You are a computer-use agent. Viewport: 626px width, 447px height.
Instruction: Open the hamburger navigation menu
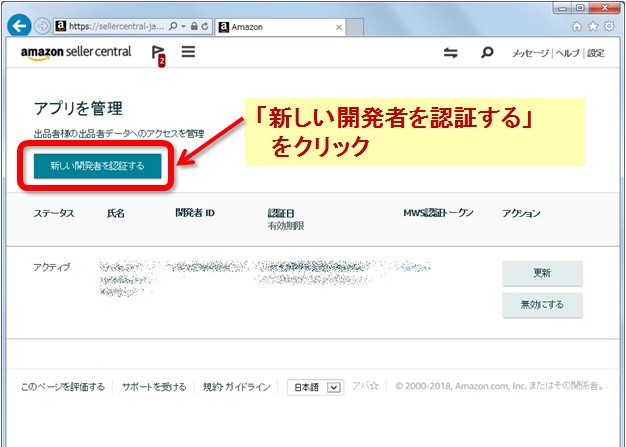click(188, 52)
